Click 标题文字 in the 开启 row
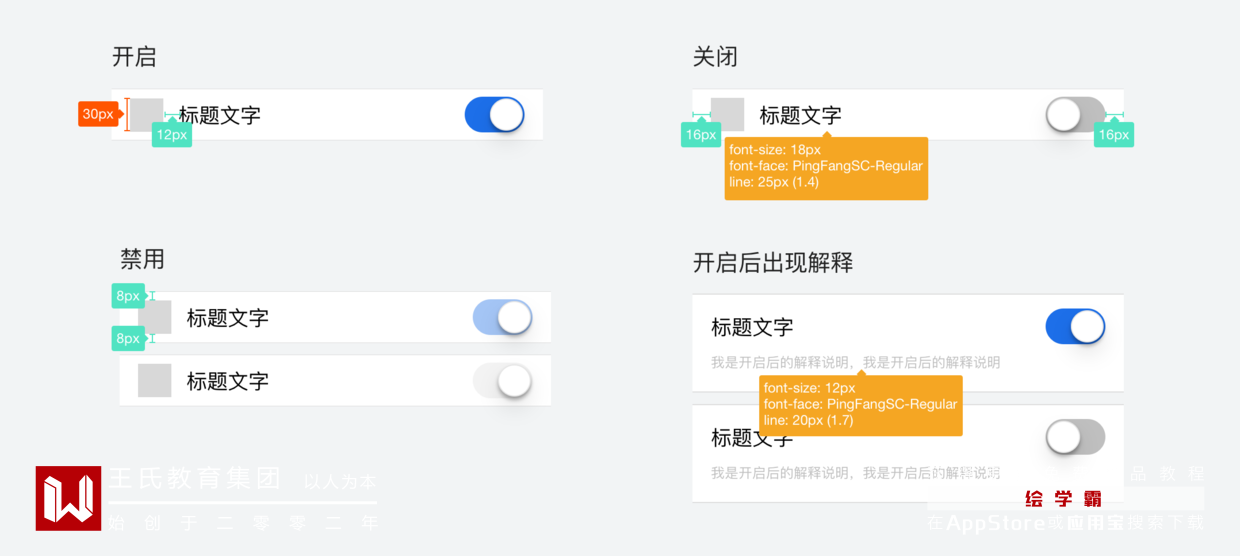The image size is (1240, 556). 220,115
